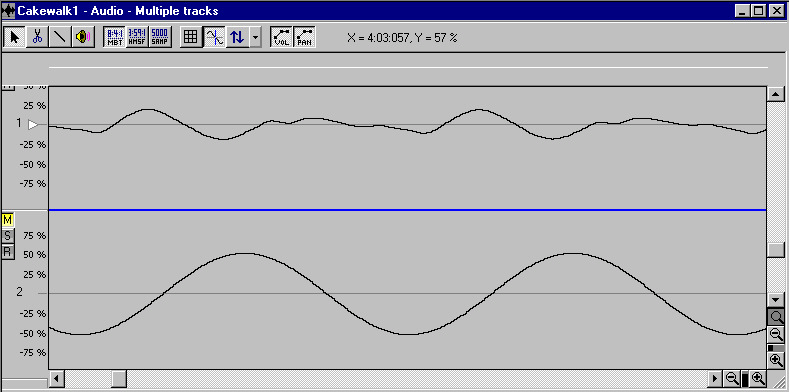Toggle the VOL envelope display

coord(281,37)
